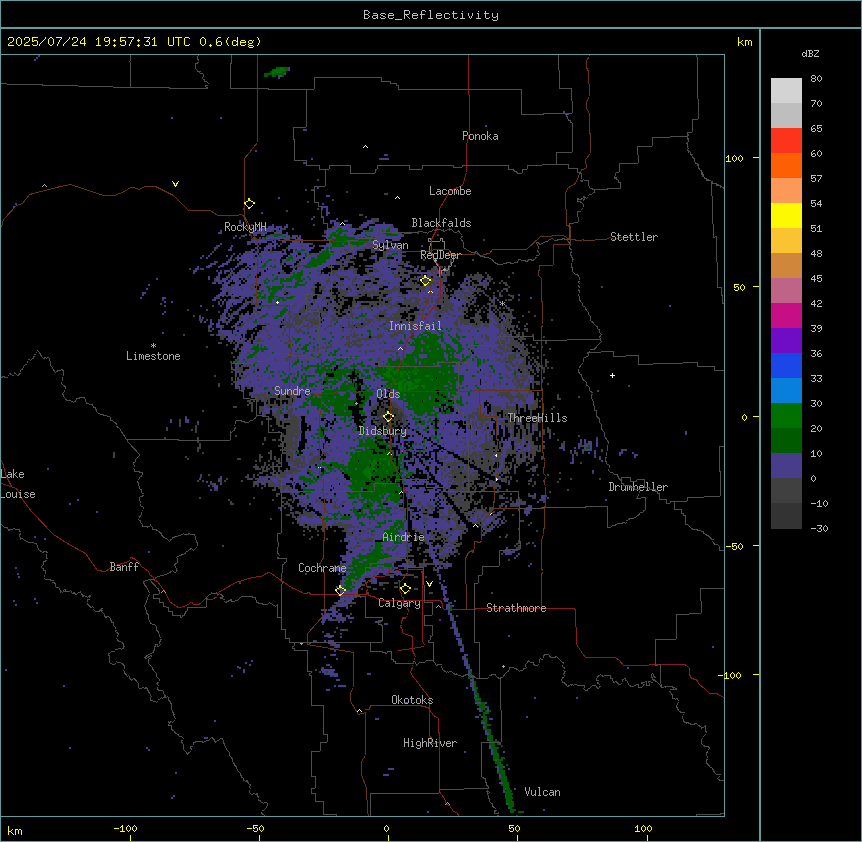Screen dimensions: 862x842
Task: Click the Vulcan town label
Action: tap(543, 792)
